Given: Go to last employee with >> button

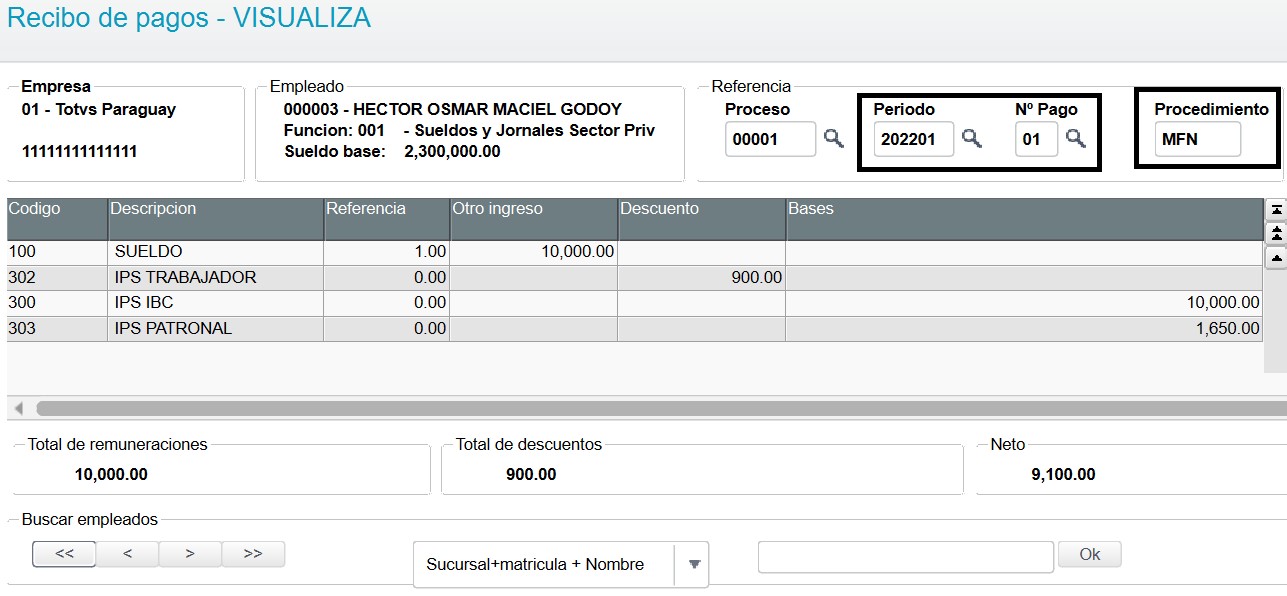Looking at the screenshot, I should 253,554.
